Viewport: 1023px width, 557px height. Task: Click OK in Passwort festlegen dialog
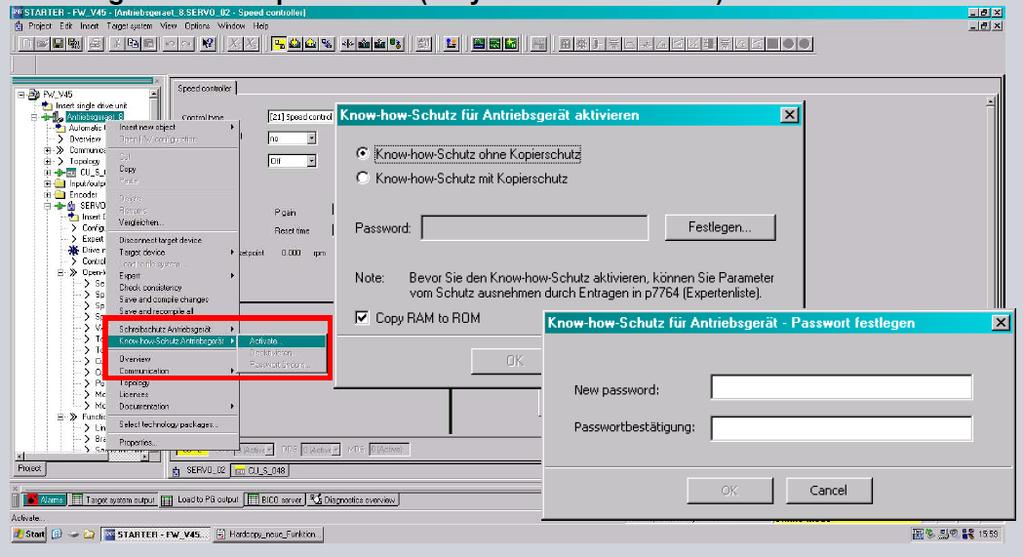pyautogui.click(x=729, y=490)
